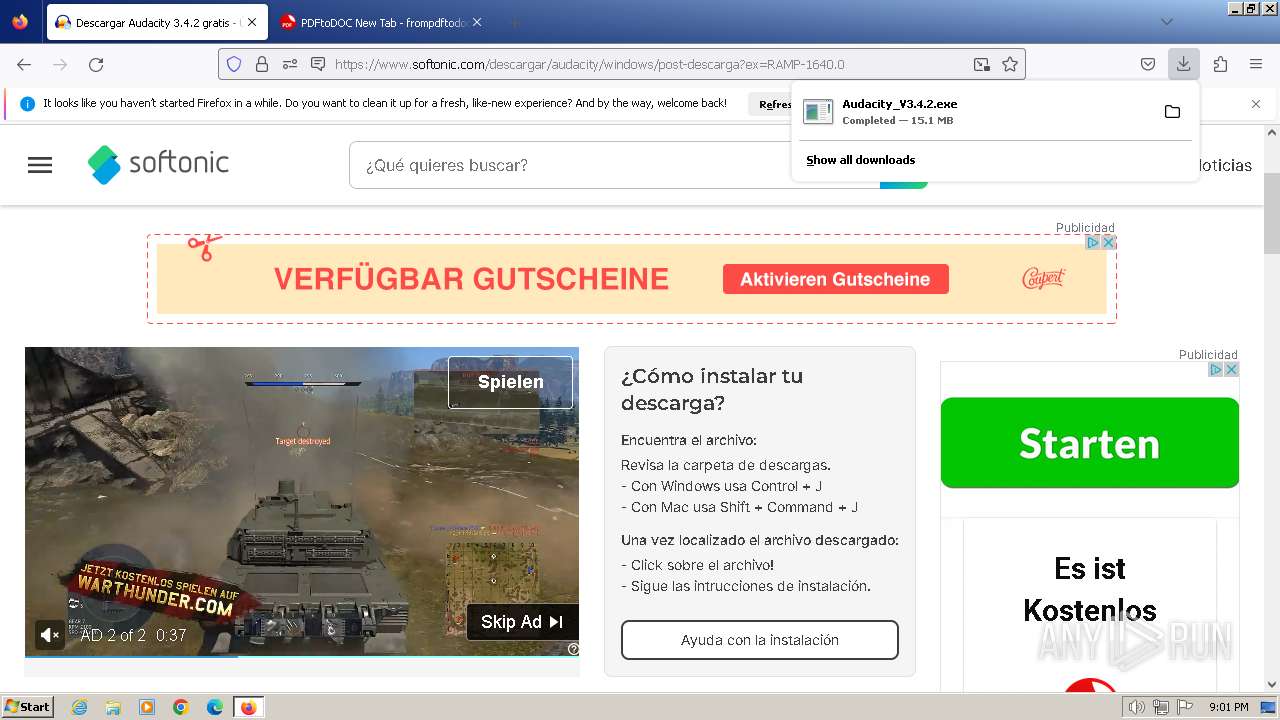
Task: Open Firefox application menu
Action: click(1256, 64)
